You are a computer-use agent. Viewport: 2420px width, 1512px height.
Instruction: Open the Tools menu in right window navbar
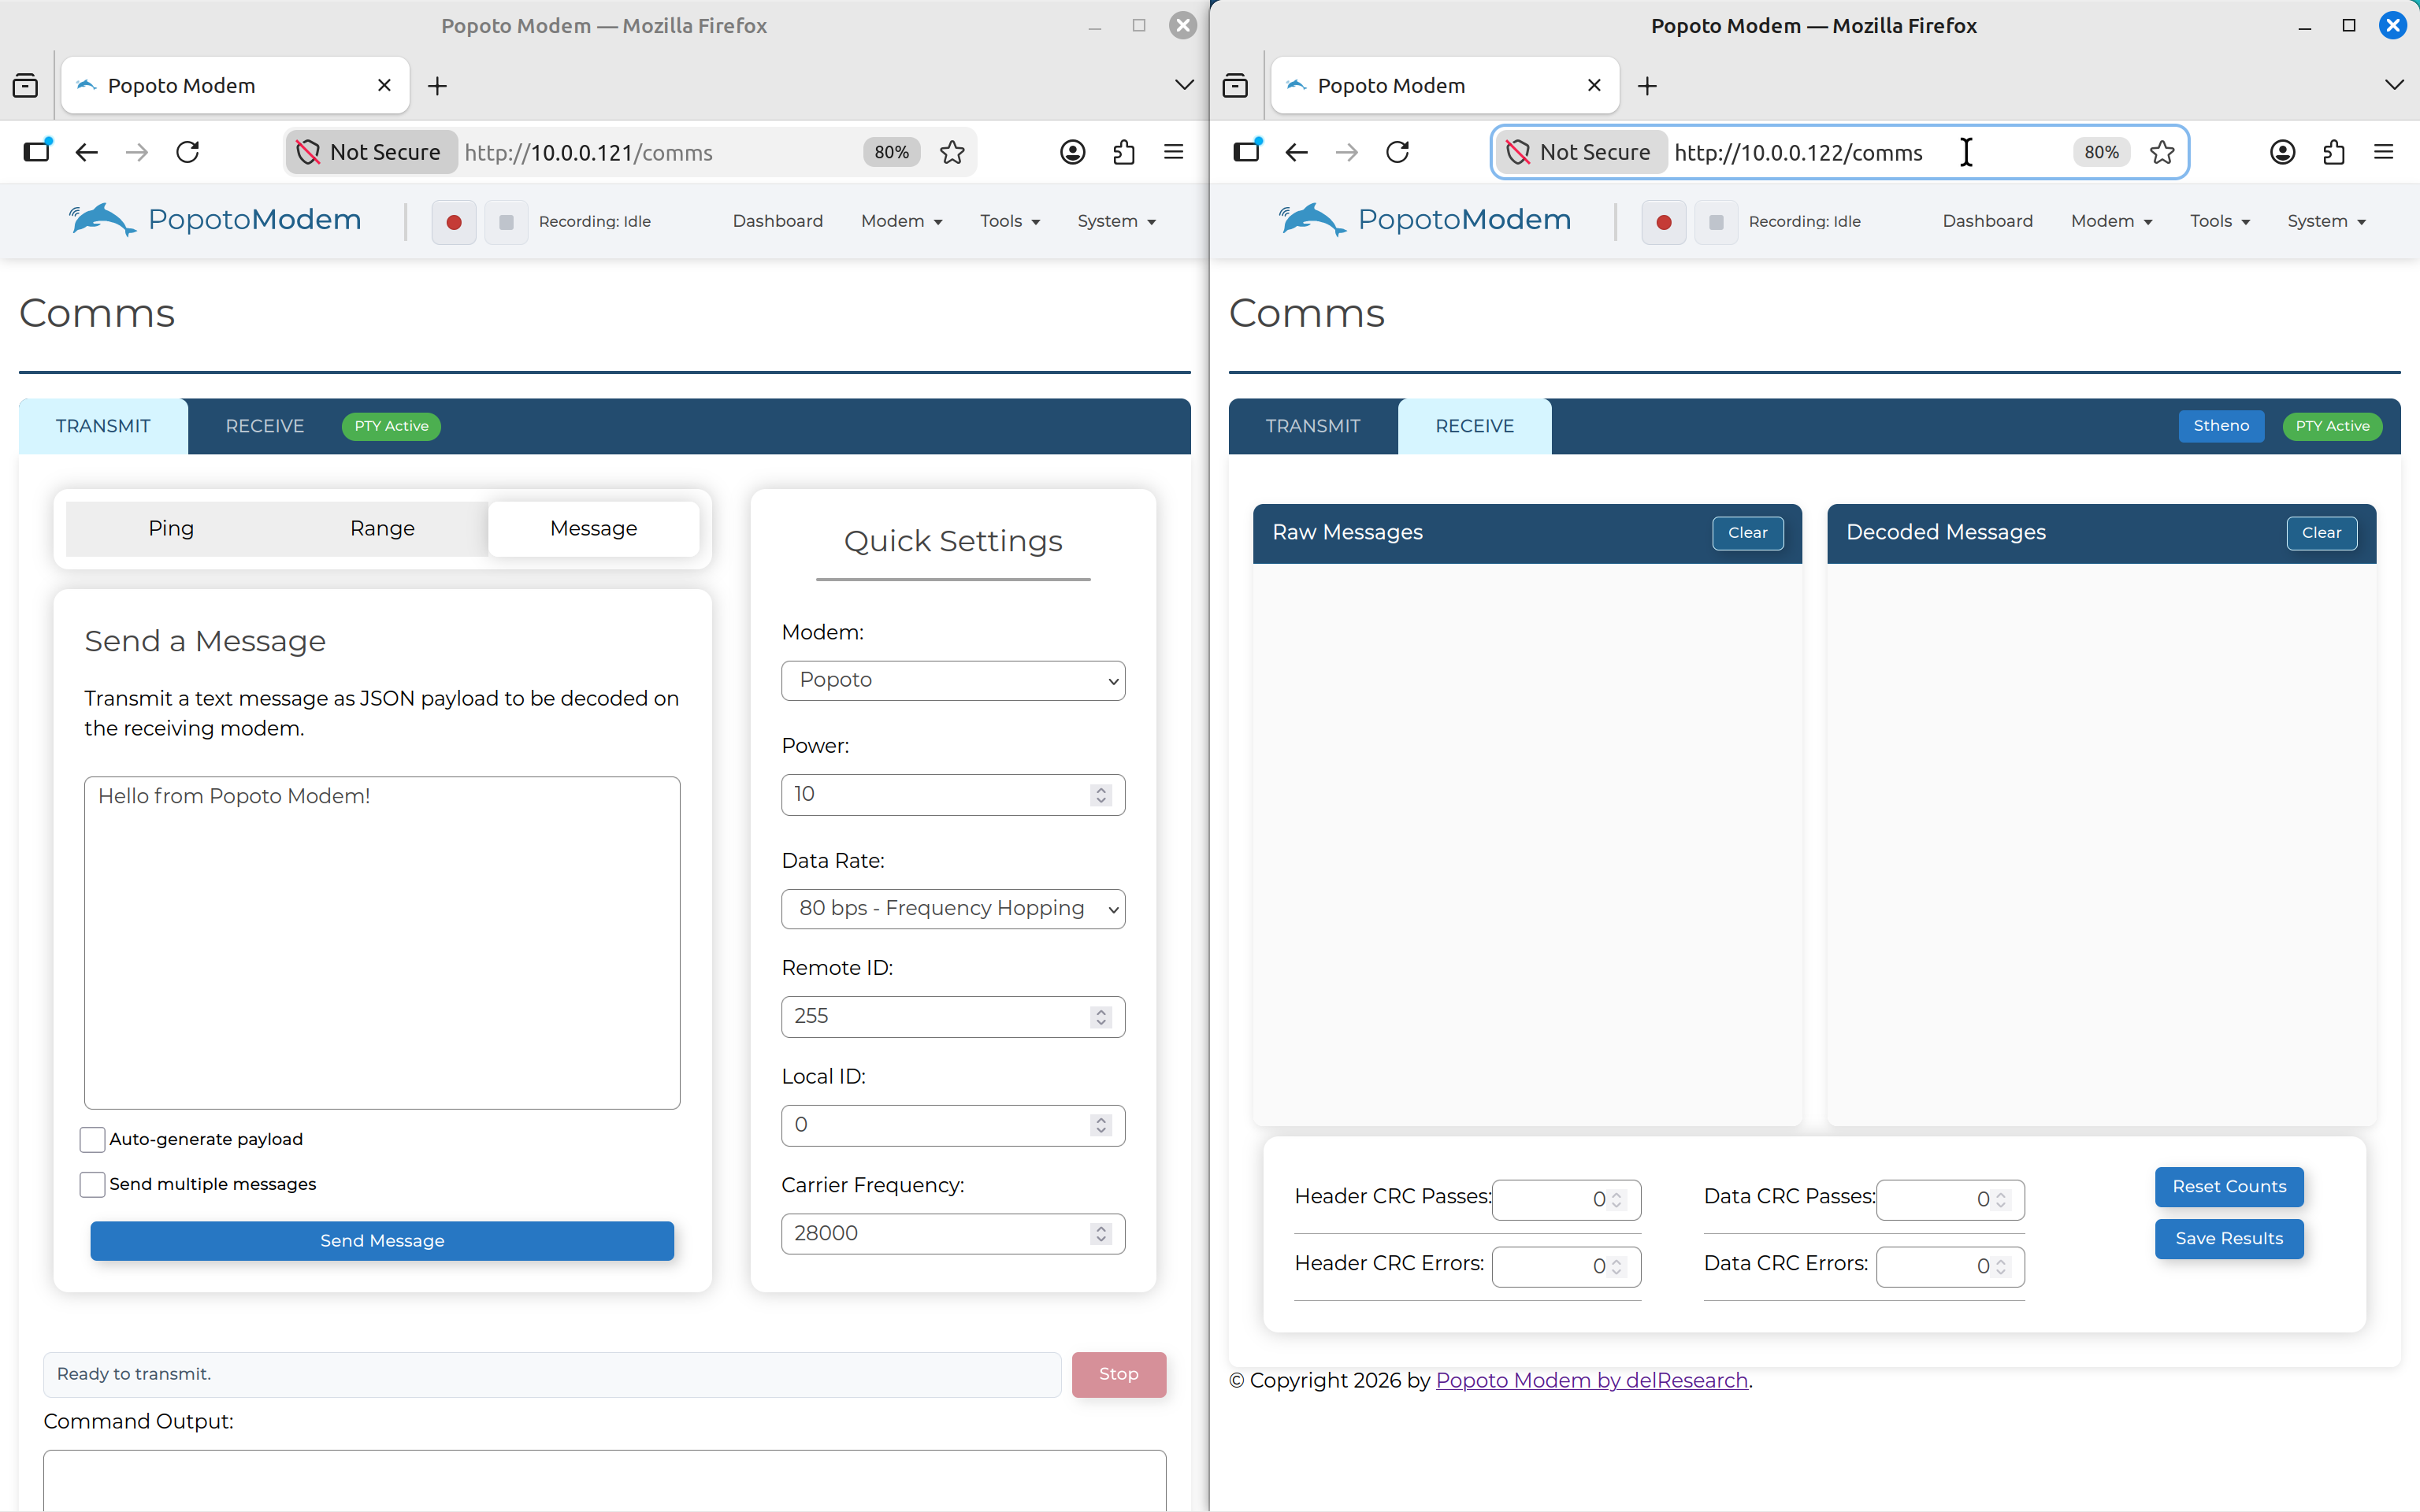click(x=2220, y=221)
